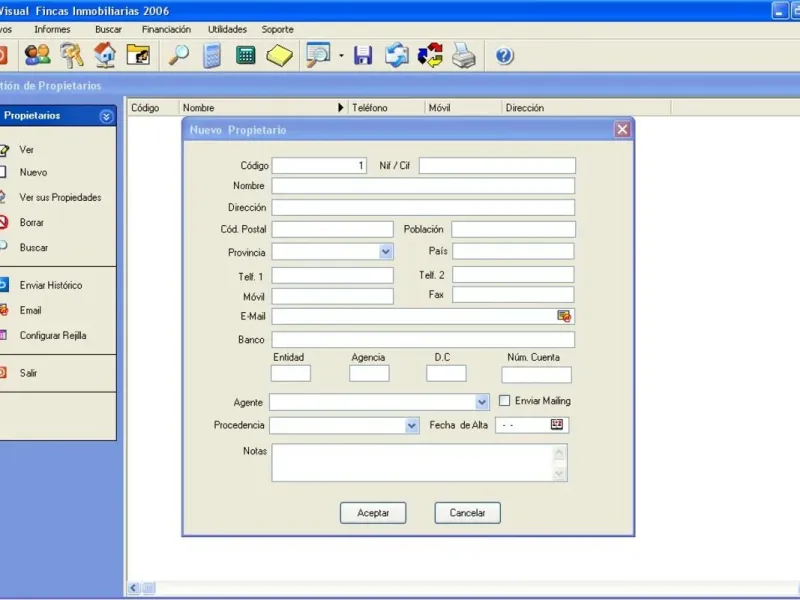
Task: Click the Cancelar button
Action: (x=467, y=513)
